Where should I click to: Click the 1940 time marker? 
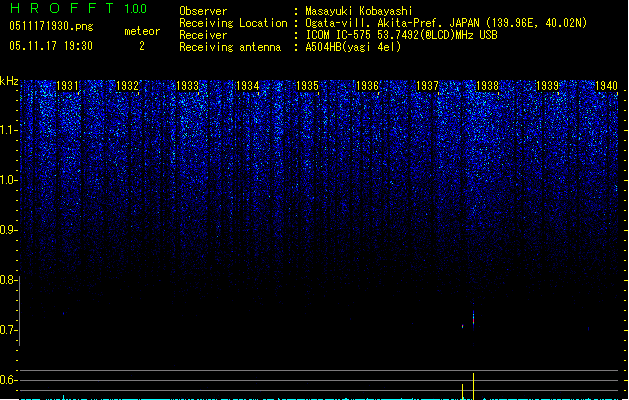607,85
